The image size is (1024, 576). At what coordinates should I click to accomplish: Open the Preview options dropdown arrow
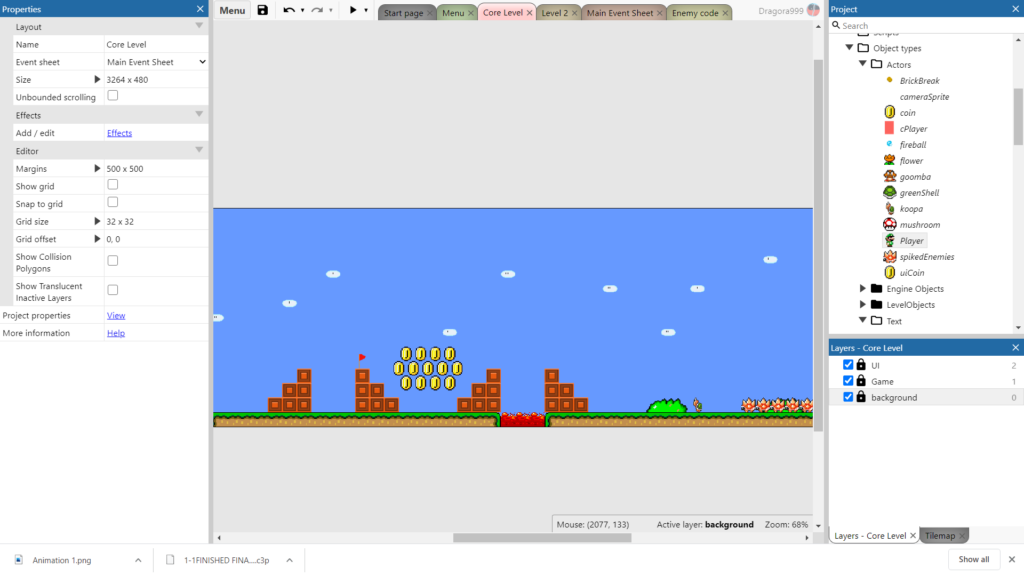pos(366,10)
